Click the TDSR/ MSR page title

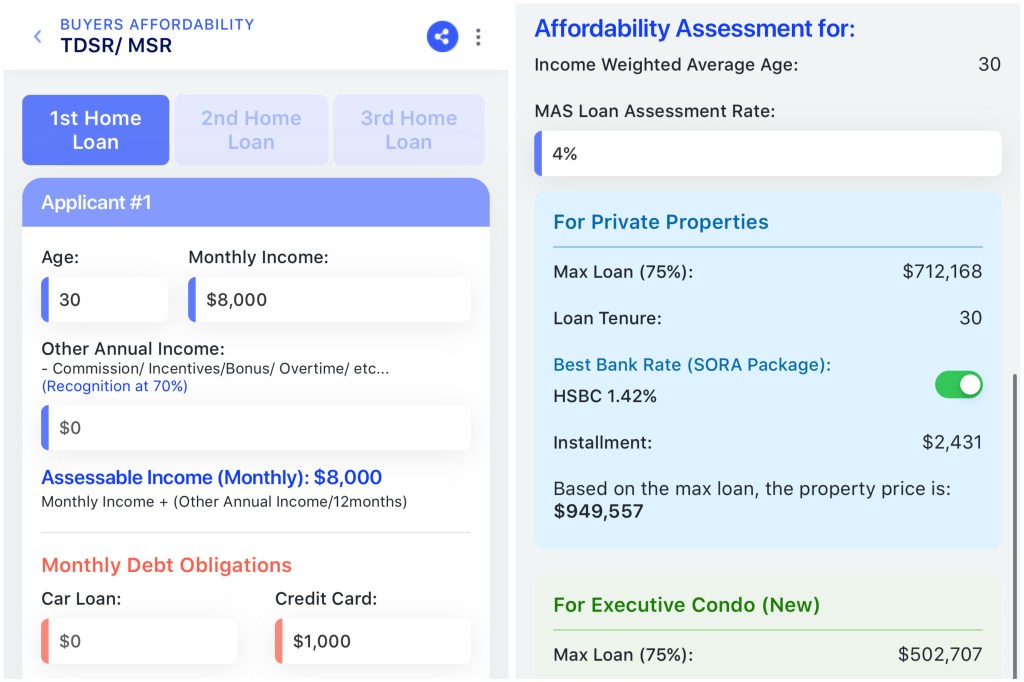(116, 45)
